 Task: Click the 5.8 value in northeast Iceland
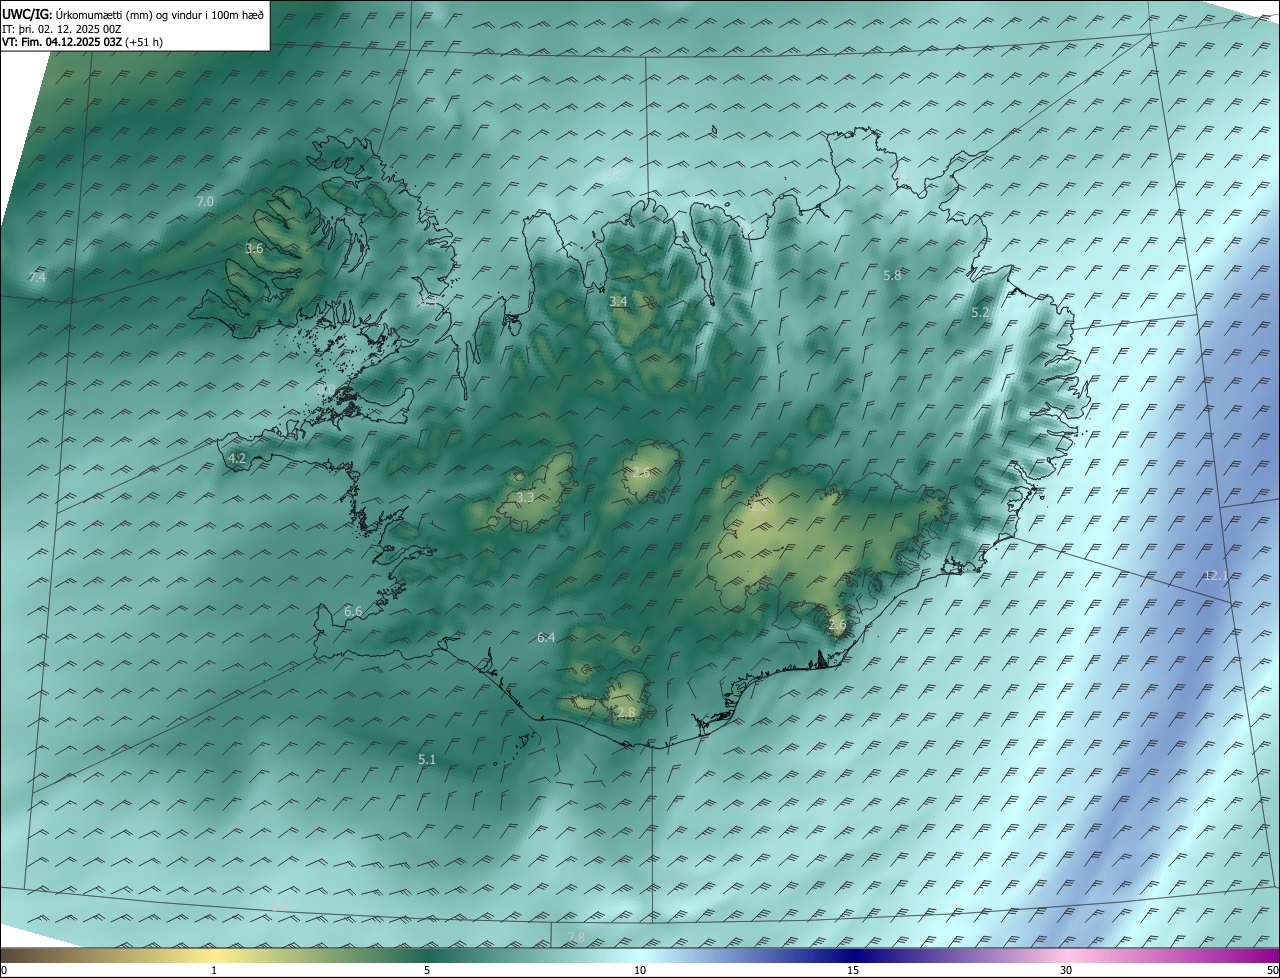892,275
